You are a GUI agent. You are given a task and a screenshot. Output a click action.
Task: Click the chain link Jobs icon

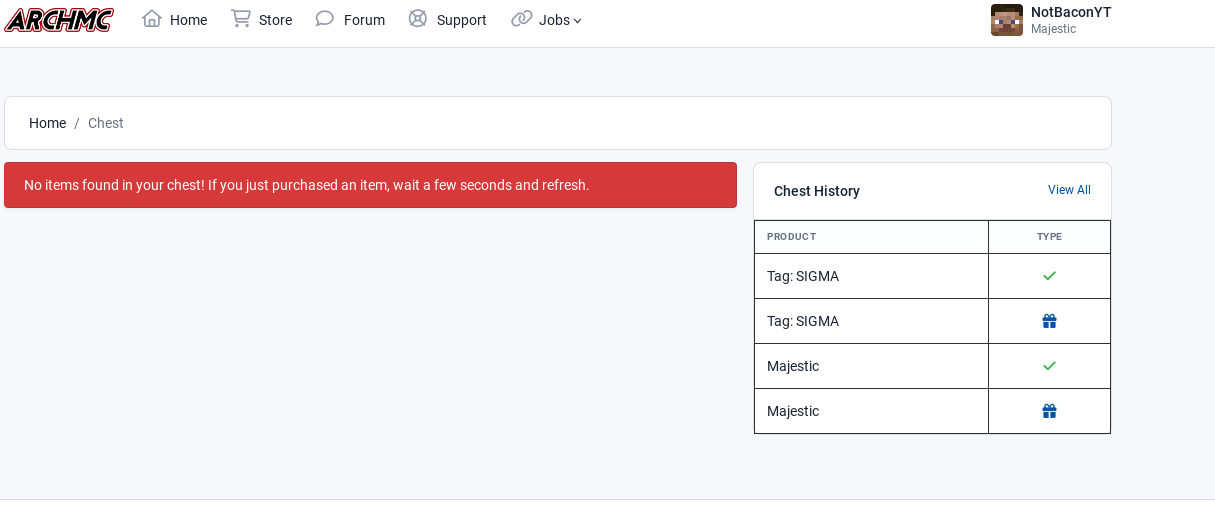(x=521, y=18)
